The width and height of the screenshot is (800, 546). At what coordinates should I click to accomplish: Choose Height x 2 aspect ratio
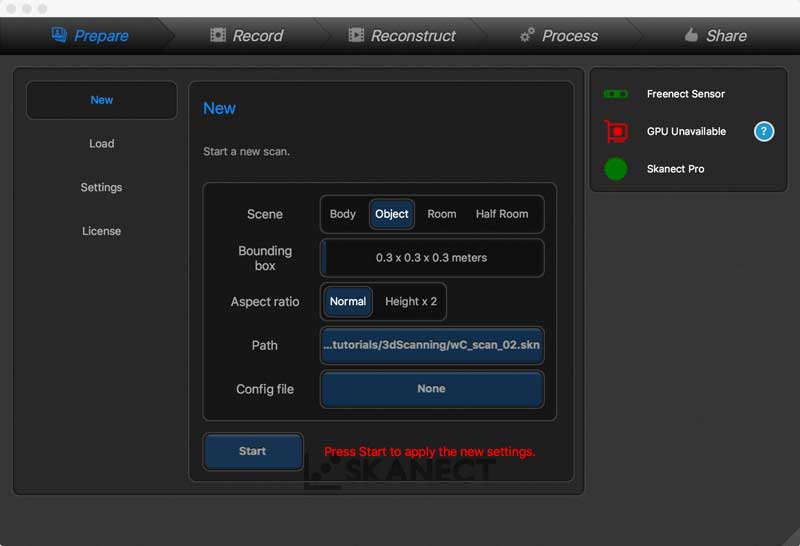point(411,302)
